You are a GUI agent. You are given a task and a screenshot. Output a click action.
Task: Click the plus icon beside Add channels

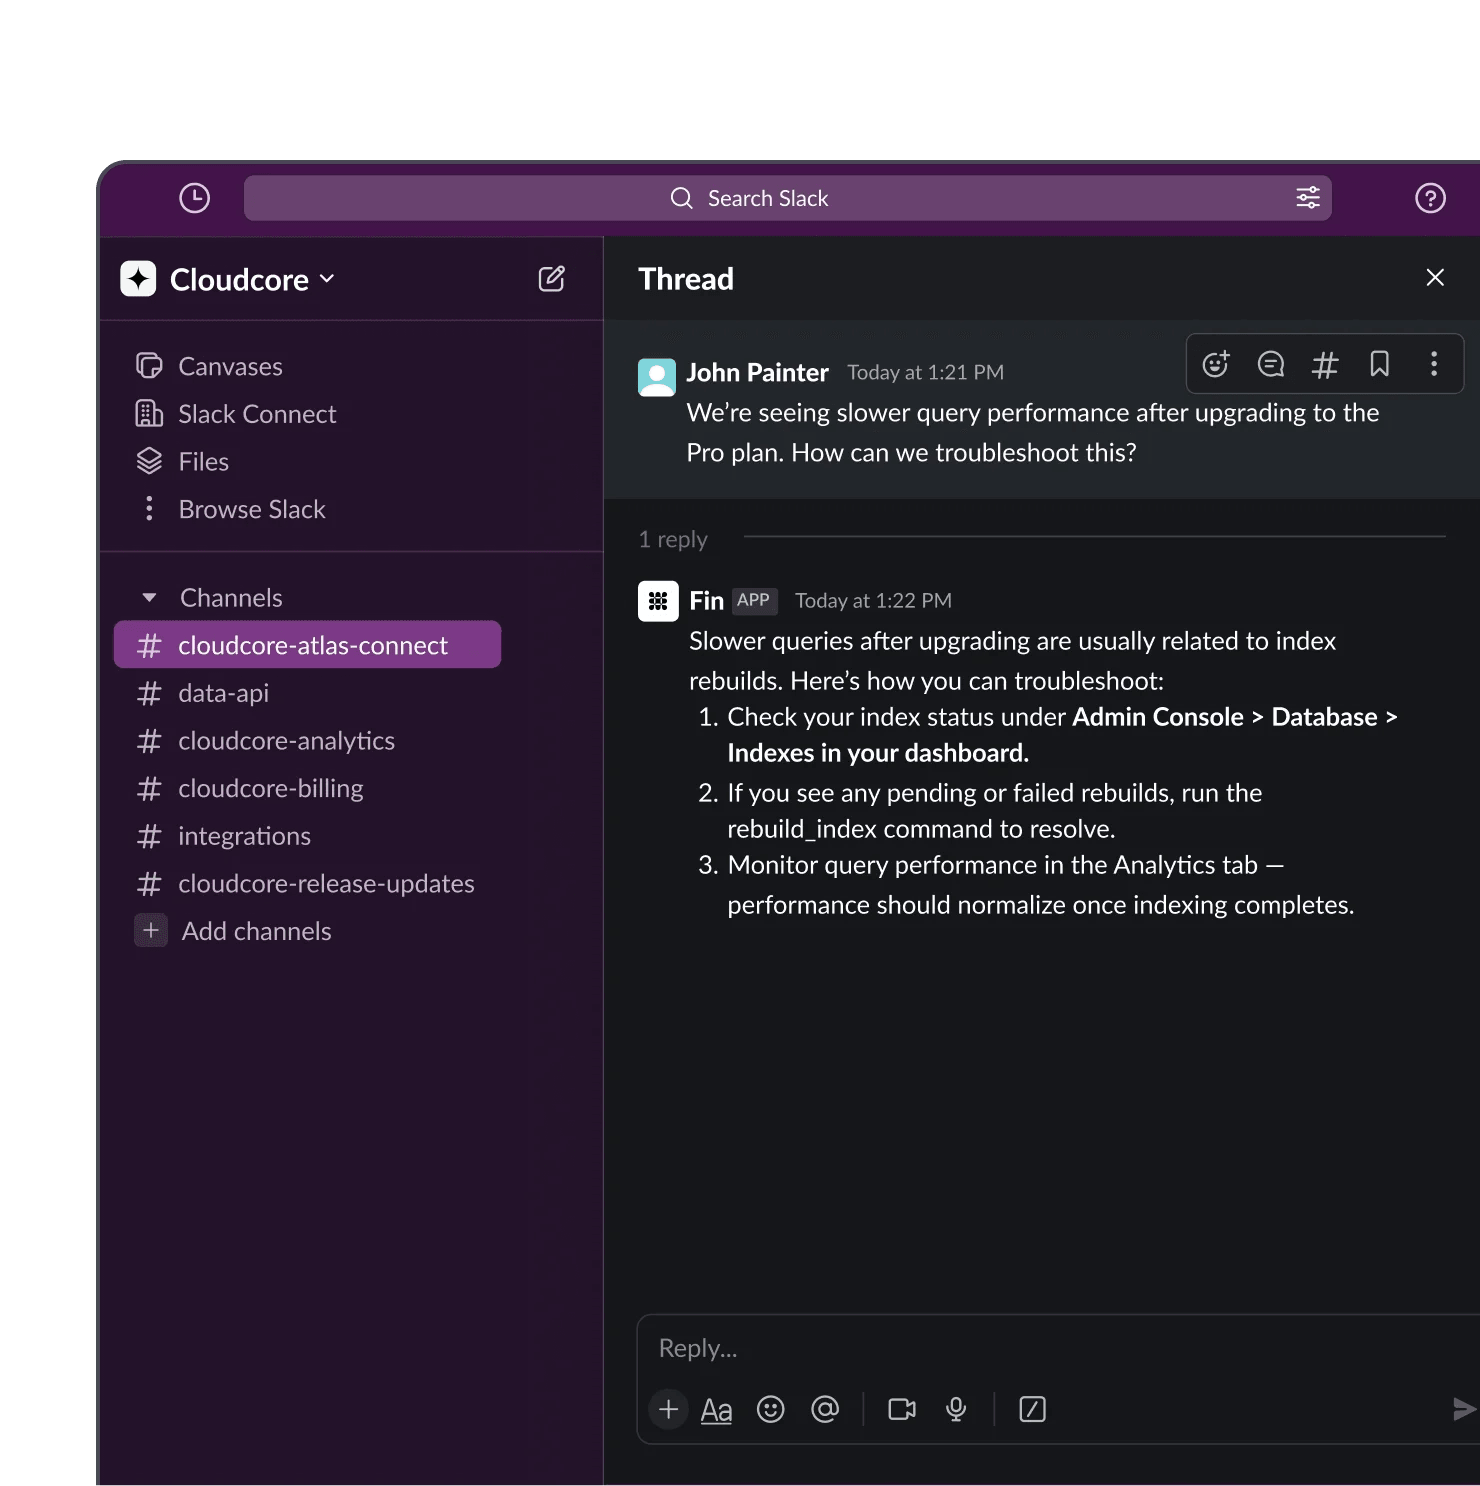click(x=151, y=931)
